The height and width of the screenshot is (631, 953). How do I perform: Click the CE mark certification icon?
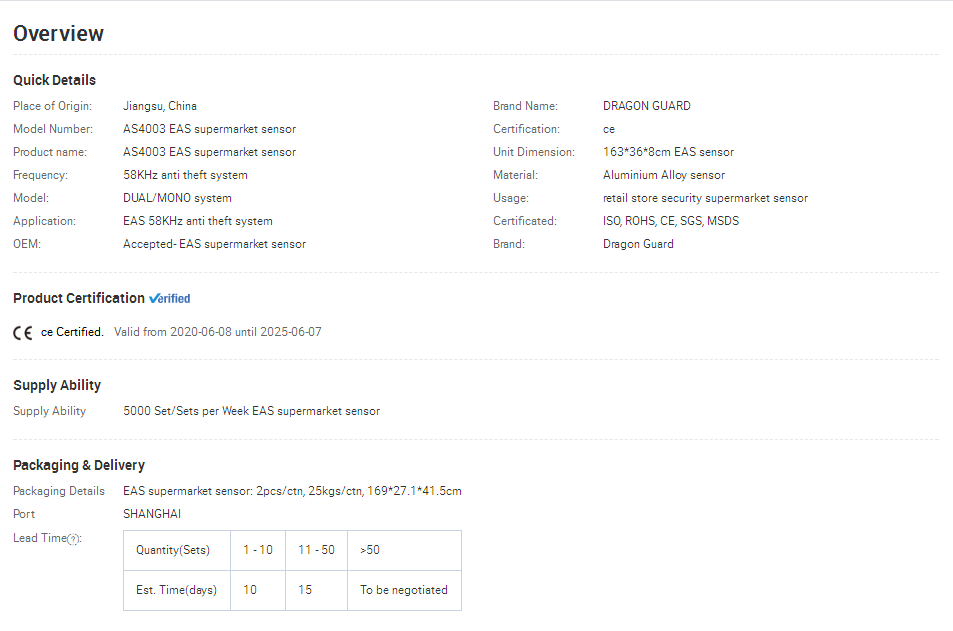pos(22,333)
